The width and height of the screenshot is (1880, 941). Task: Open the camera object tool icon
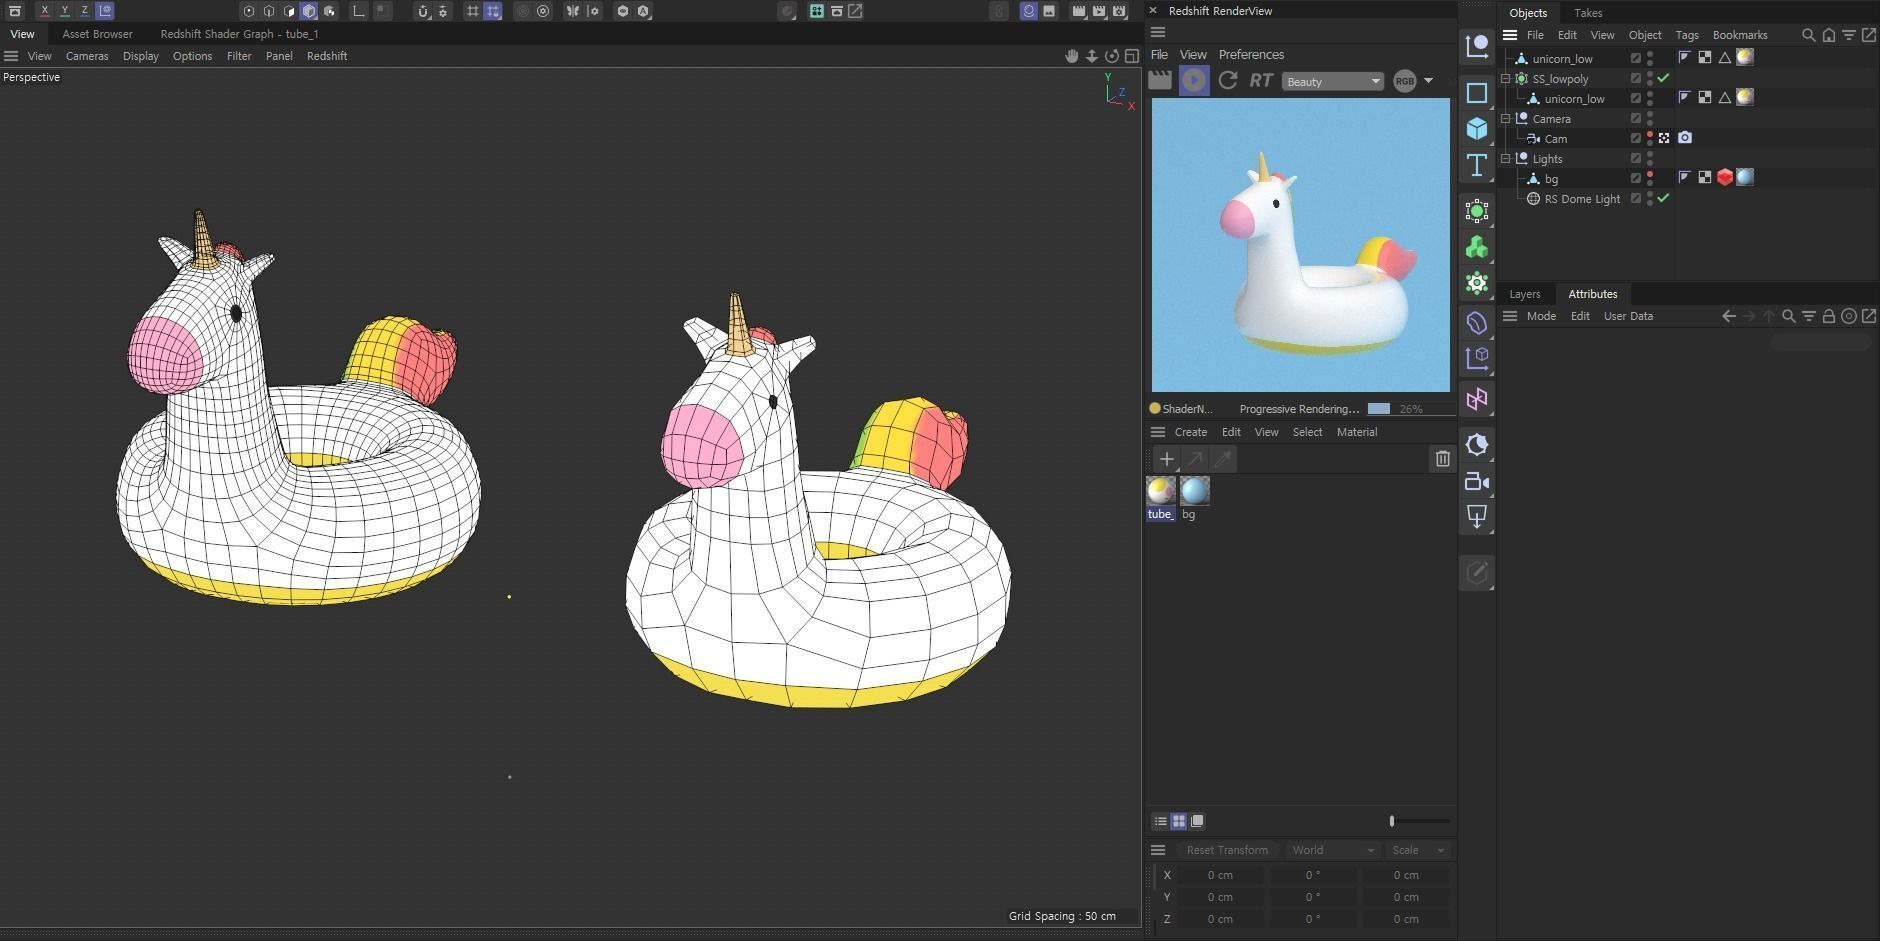tap(1476, 482)
